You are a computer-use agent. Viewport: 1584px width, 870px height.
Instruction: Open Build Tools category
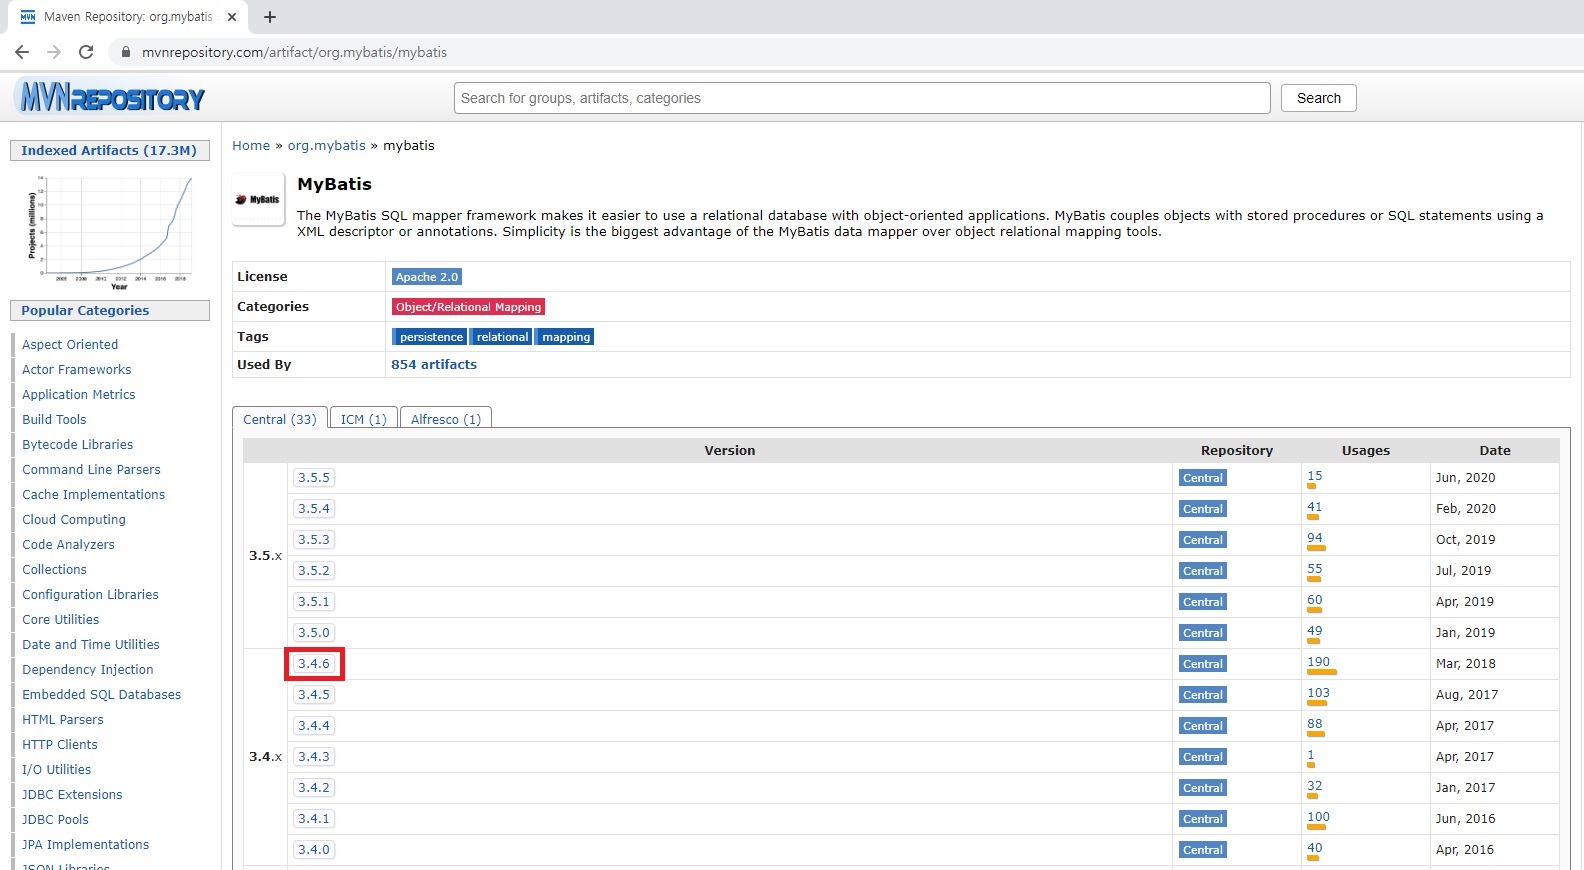tap(54, 419)
